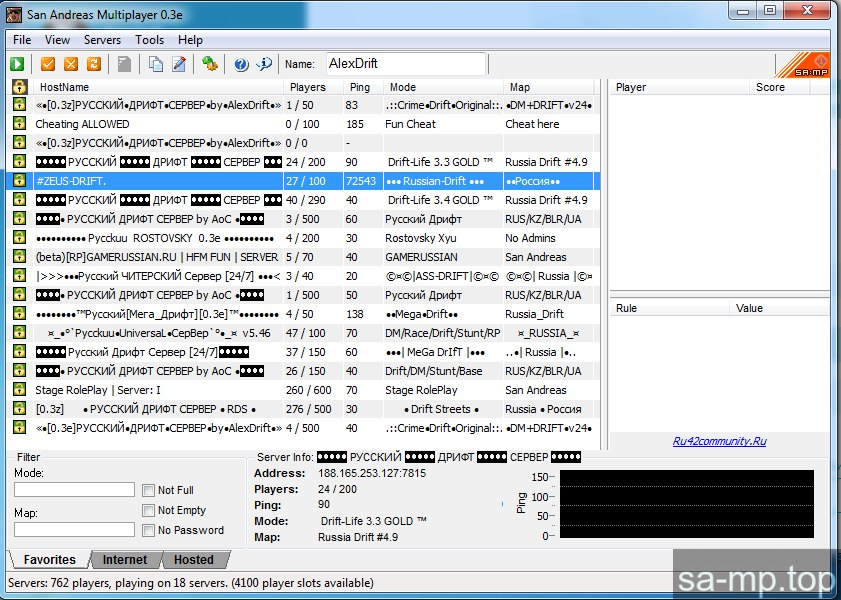The height and width of the screenshot is (600, 841).
Task: Click the lock icon beside Cheating ALLOWED
Action: point(20,123)
